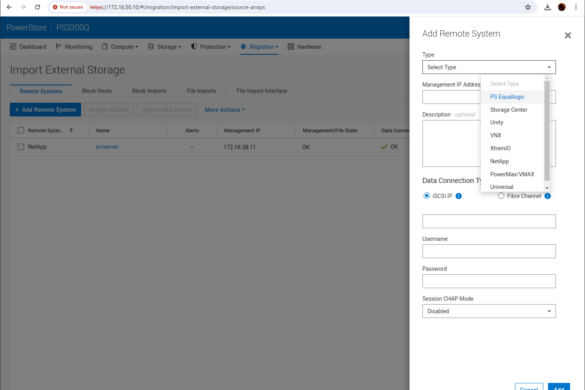The image size is (585, 390).
Task: Open browser three-dot menu
Action: [x=576, y=7]
